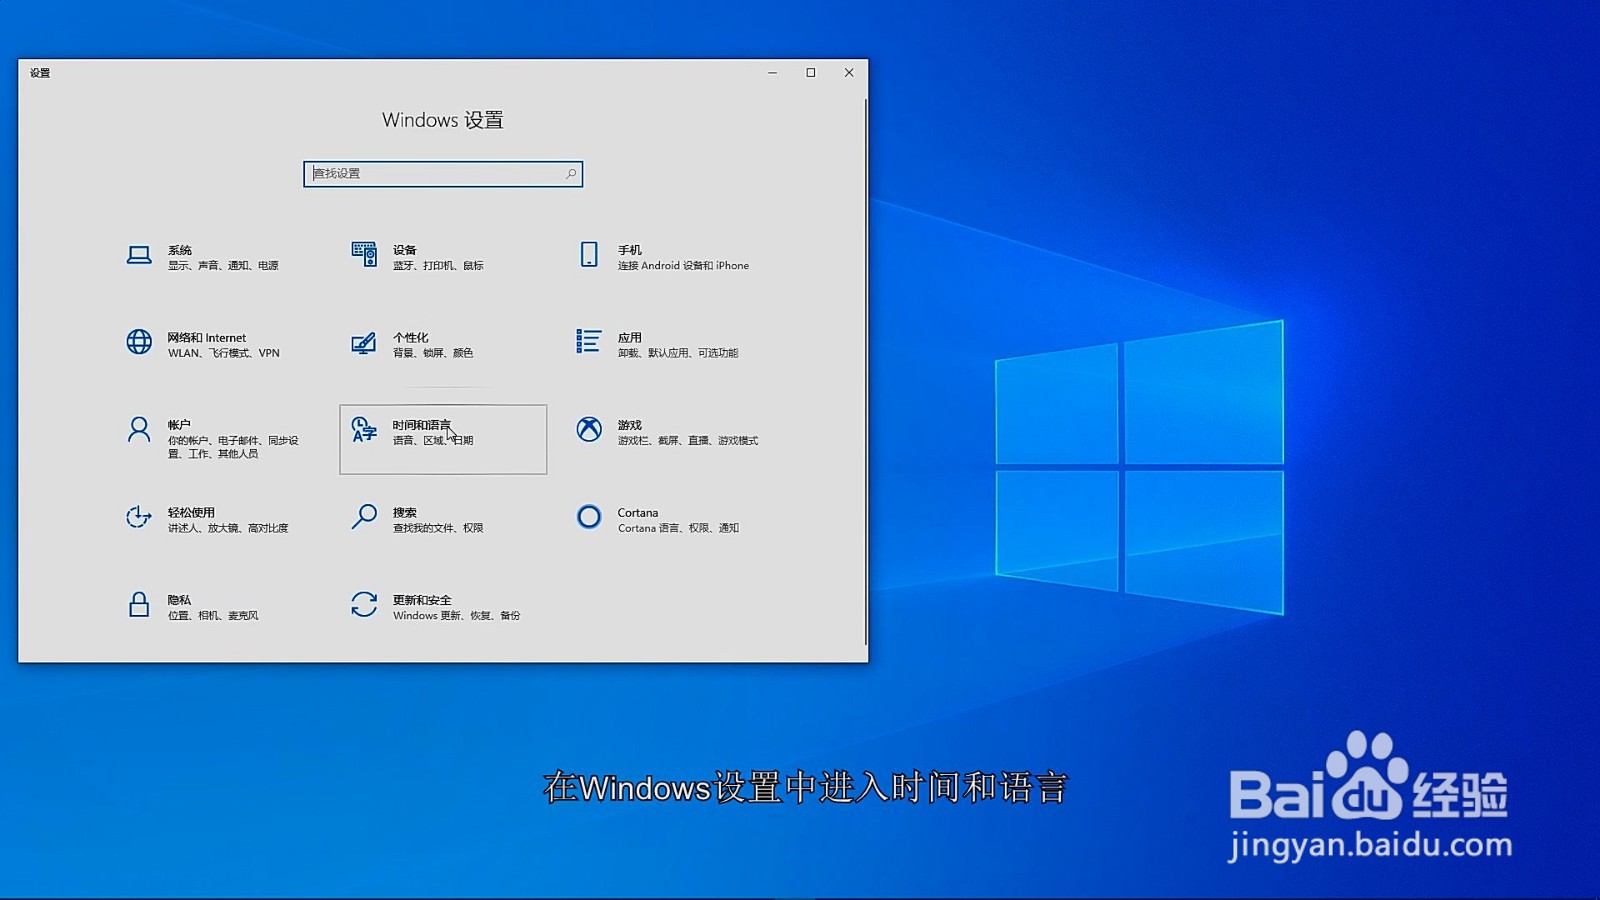Open the Devices (设备) keyboard icon

(364, 254)
